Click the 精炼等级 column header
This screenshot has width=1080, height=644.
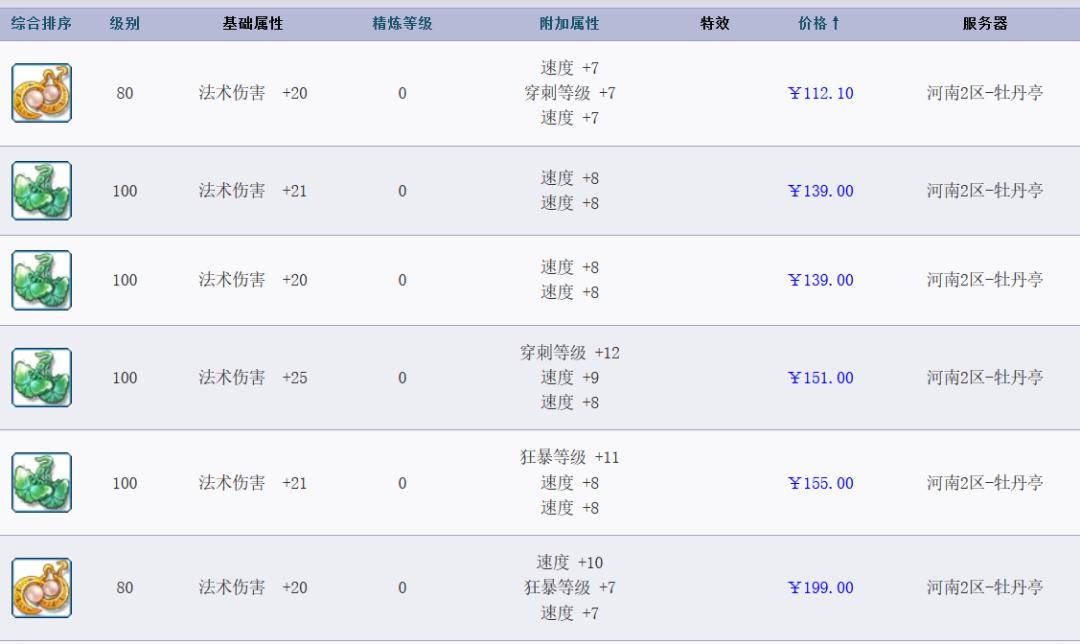[402, 22]
